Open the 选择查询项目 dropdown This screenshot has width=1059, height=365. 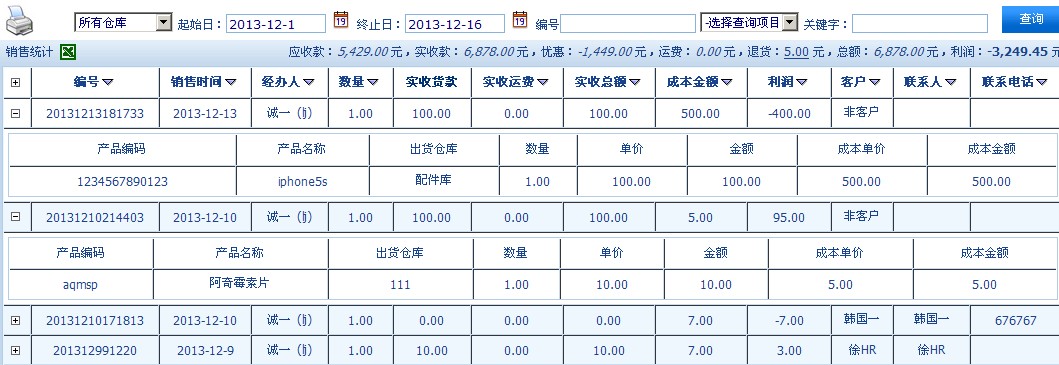point(750,23)
